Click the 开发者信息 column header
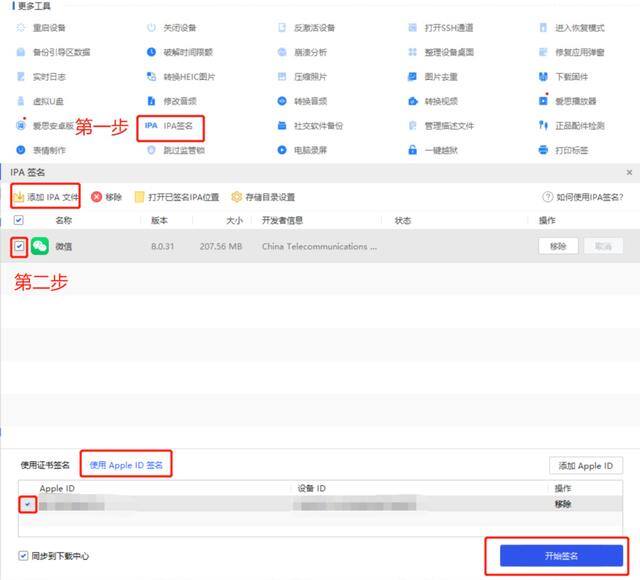This screenshot has width=640, height=580. 282,220
